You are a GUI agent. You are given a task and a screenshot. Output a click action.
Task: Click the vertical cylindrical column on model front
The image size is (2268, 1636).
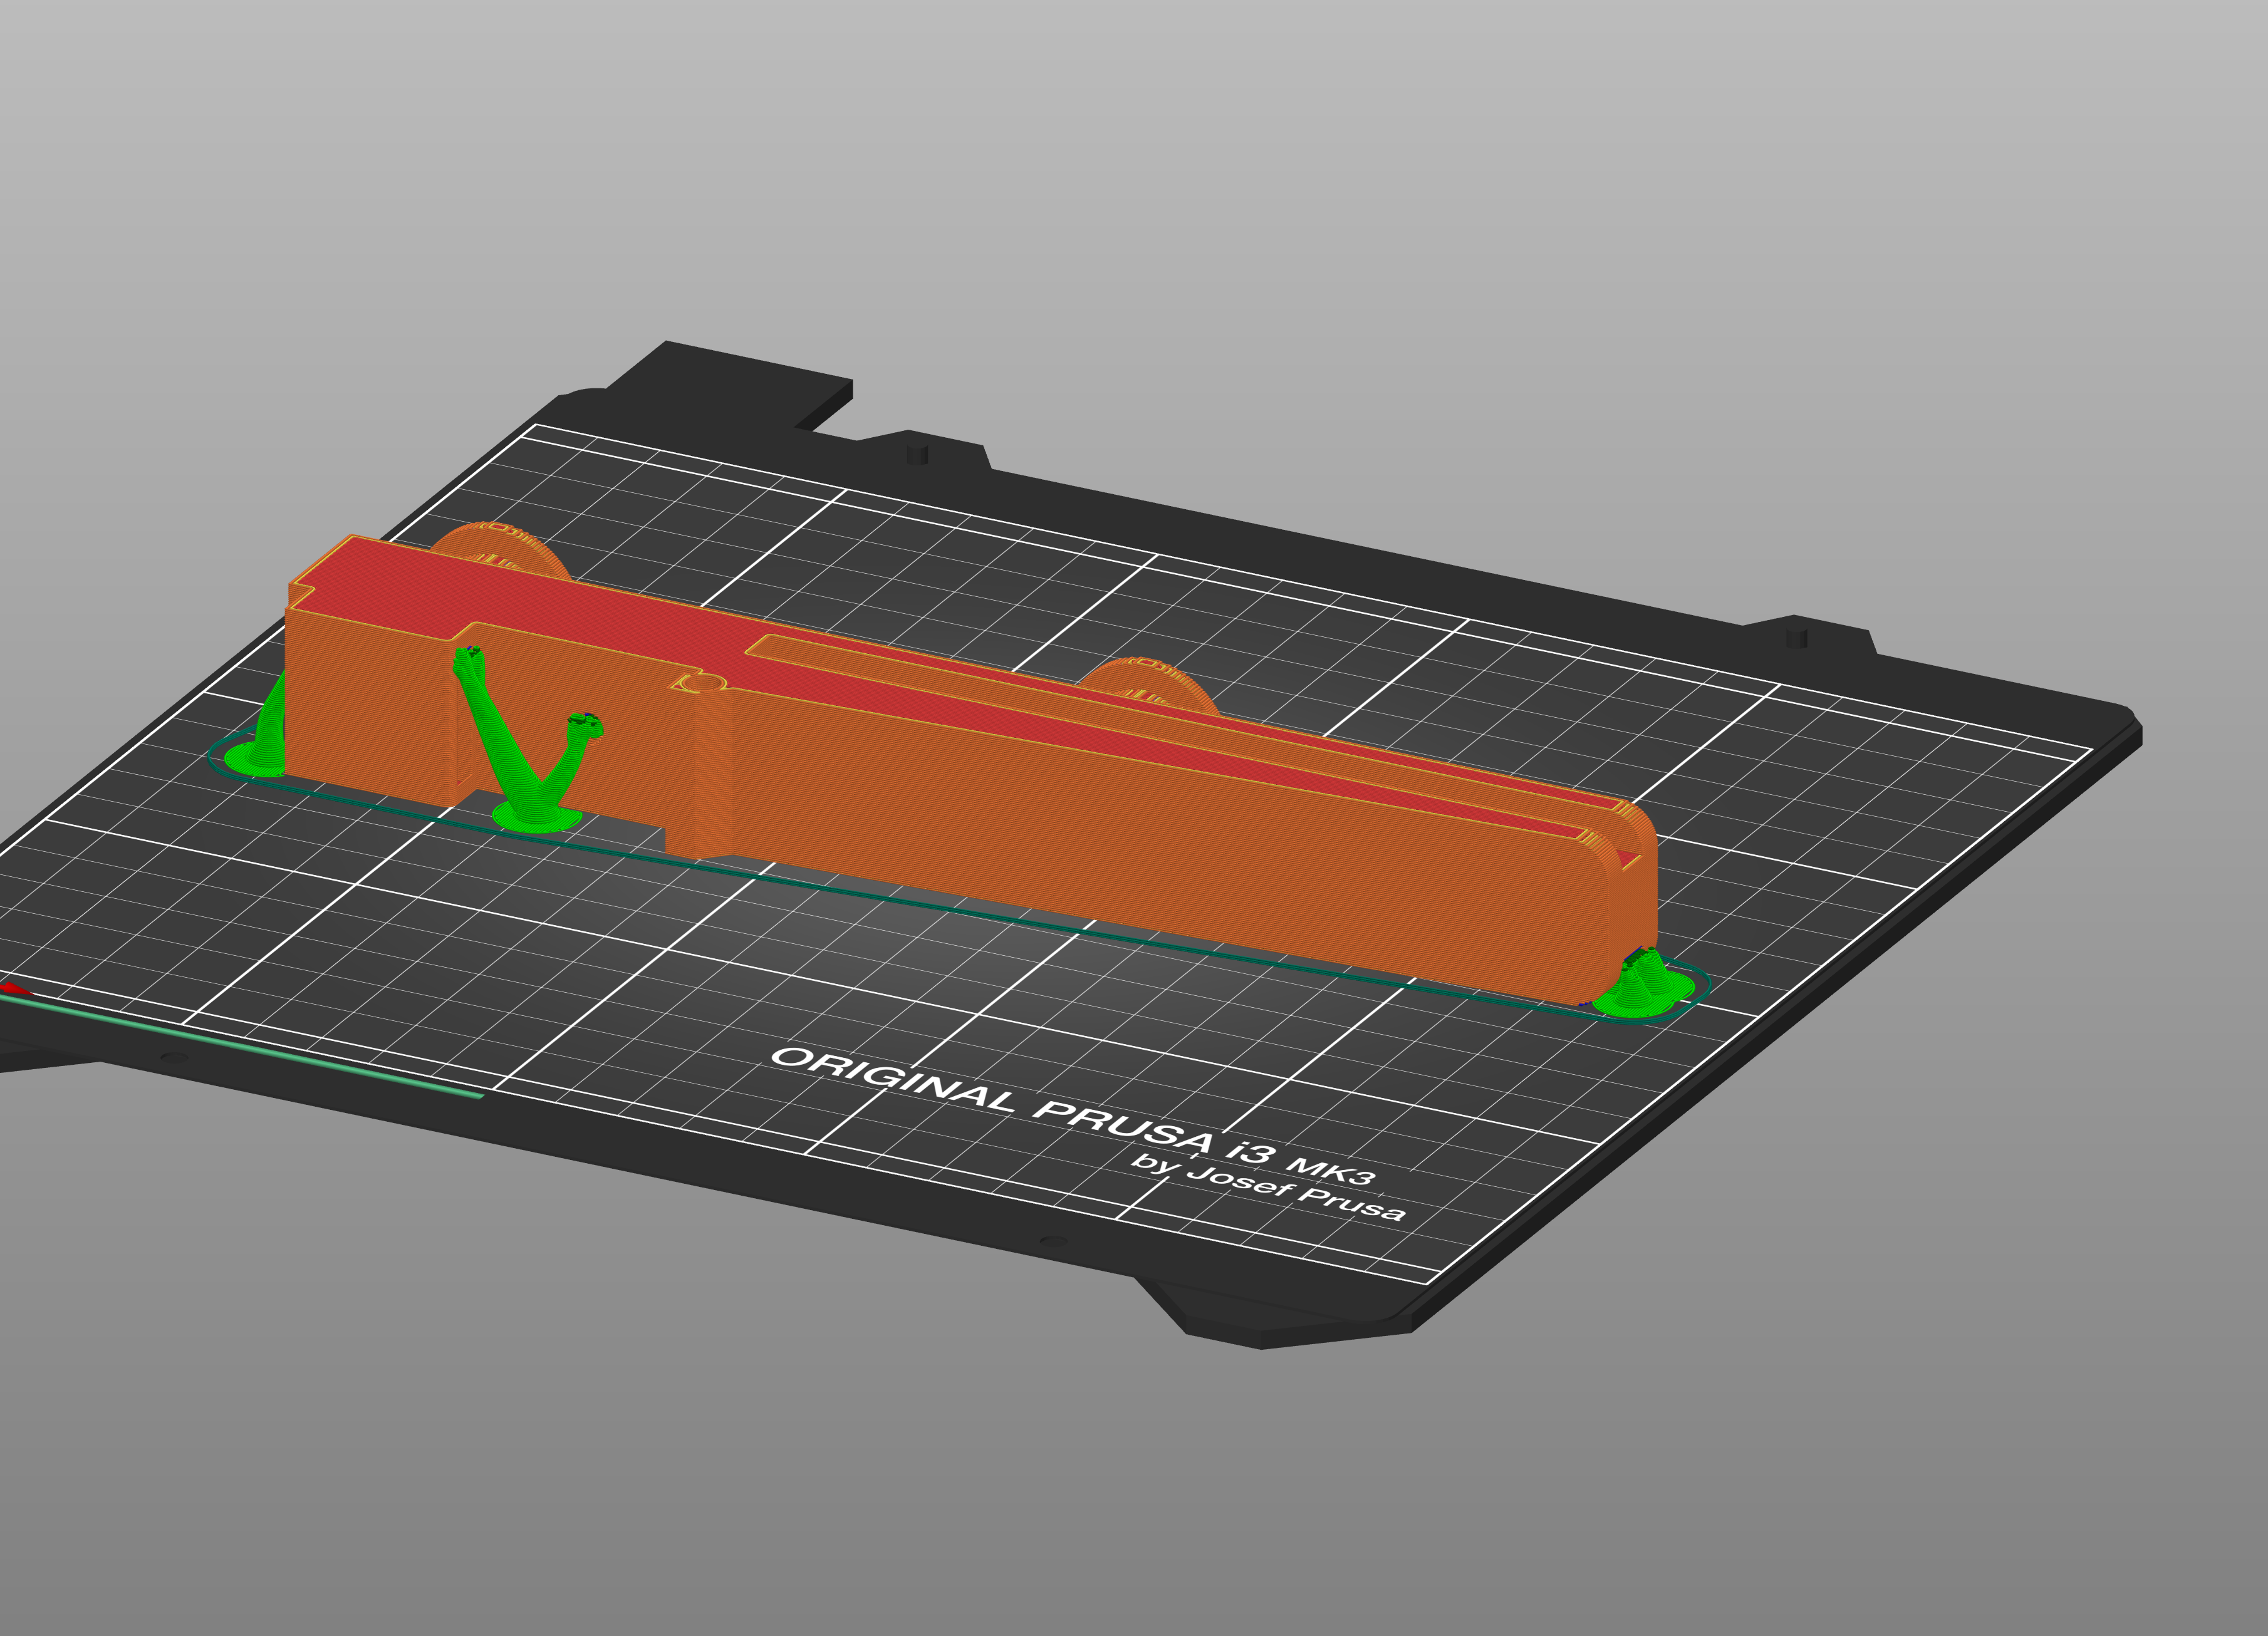pos(712,775)
